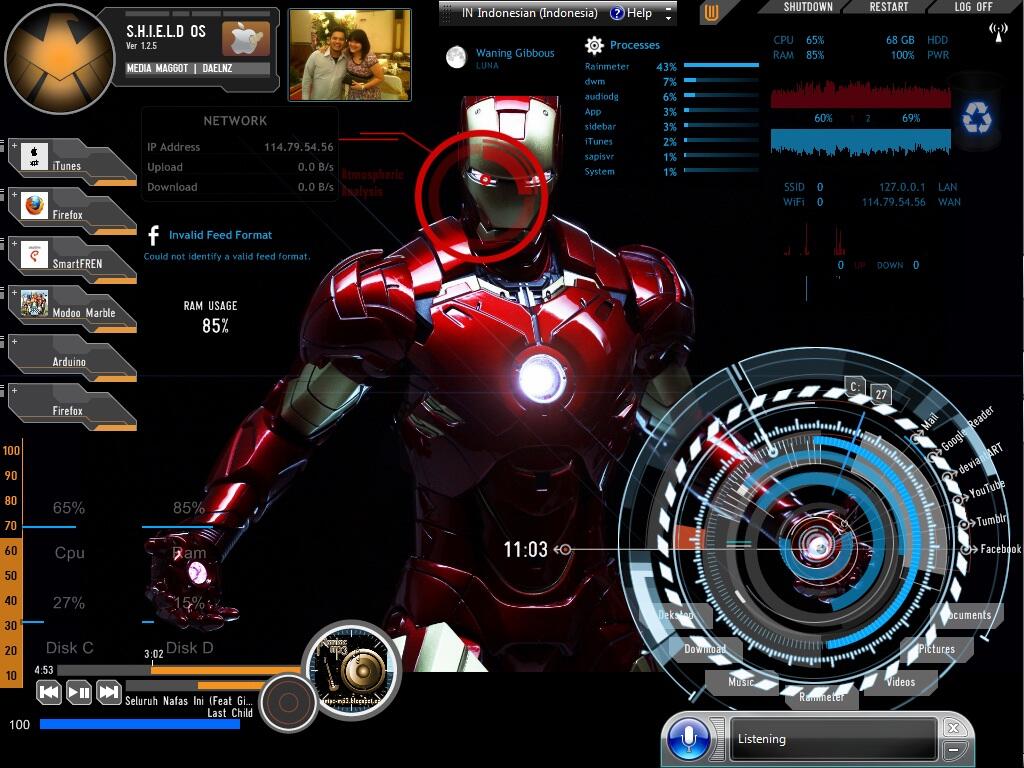Image resolution: width=1024 pixels, height=768 pixels.
Task: Launch the first Firefox shortcut with fox icon
Action: click(72, 211)
